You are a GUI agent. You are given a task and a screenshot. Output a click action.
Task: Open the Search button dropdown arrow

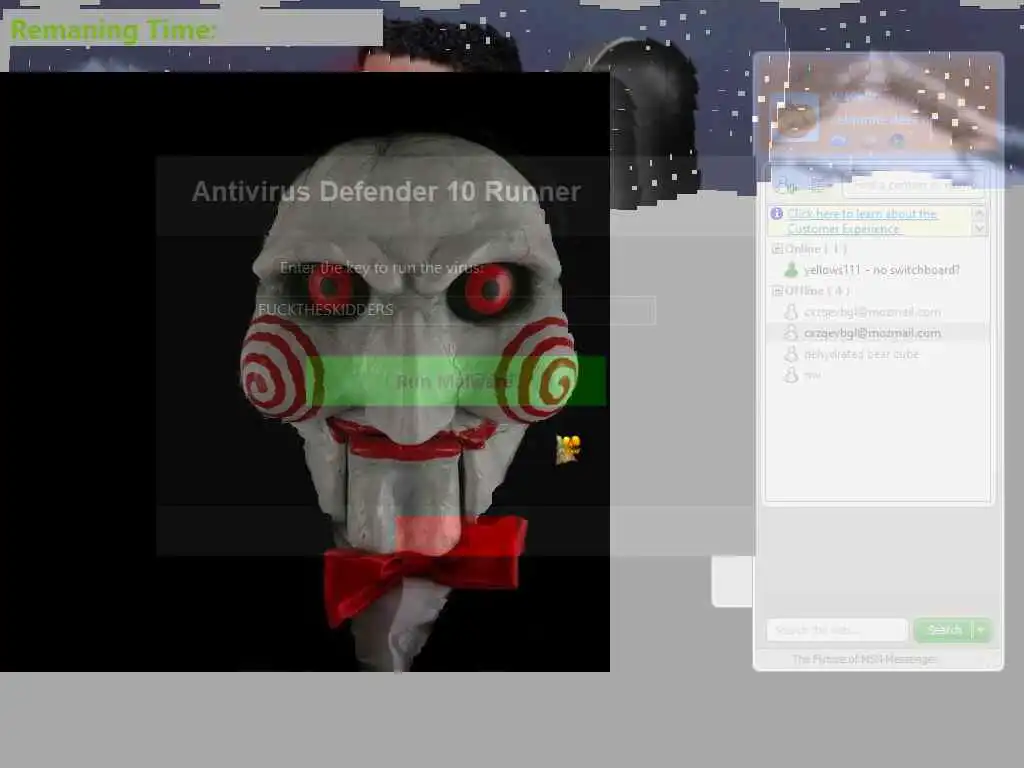point(982,630)
